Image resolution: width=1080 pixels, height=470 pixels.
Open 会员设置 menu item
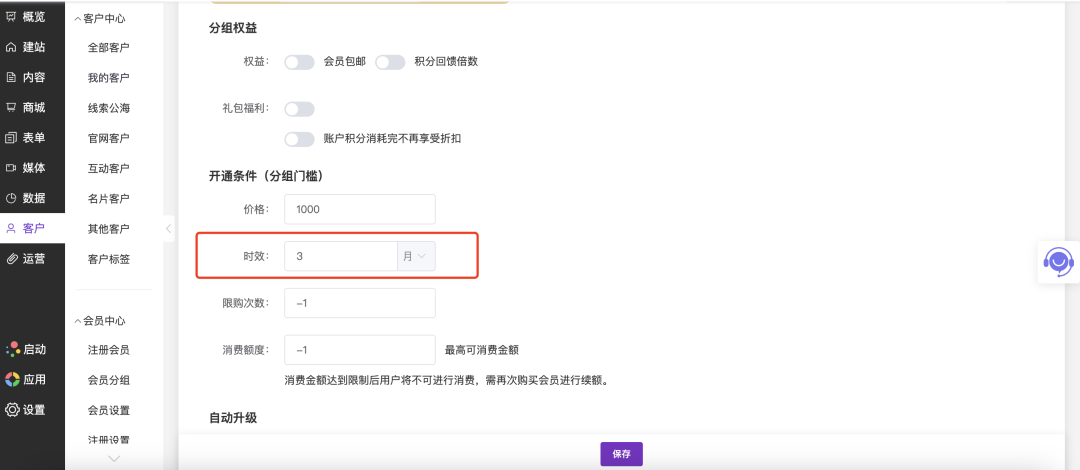(x=109, y=411)
